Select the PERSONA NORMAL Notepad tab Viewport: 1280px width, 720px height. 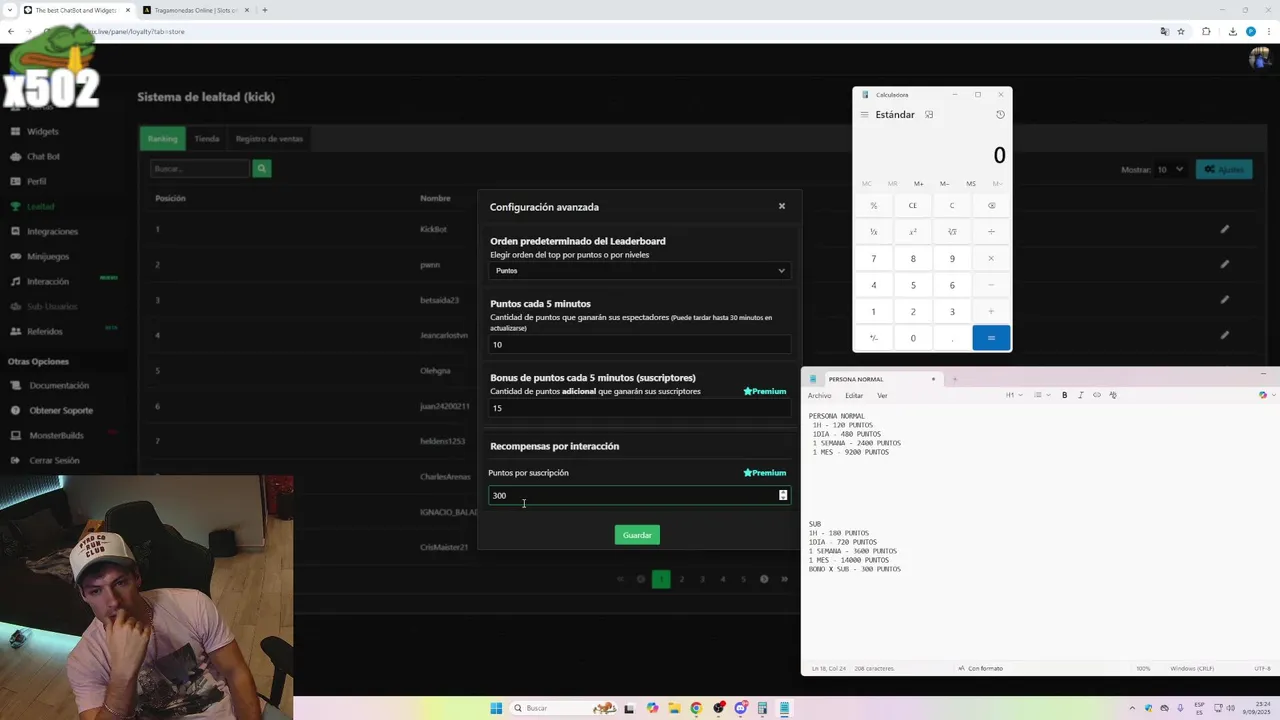(871, 379)
